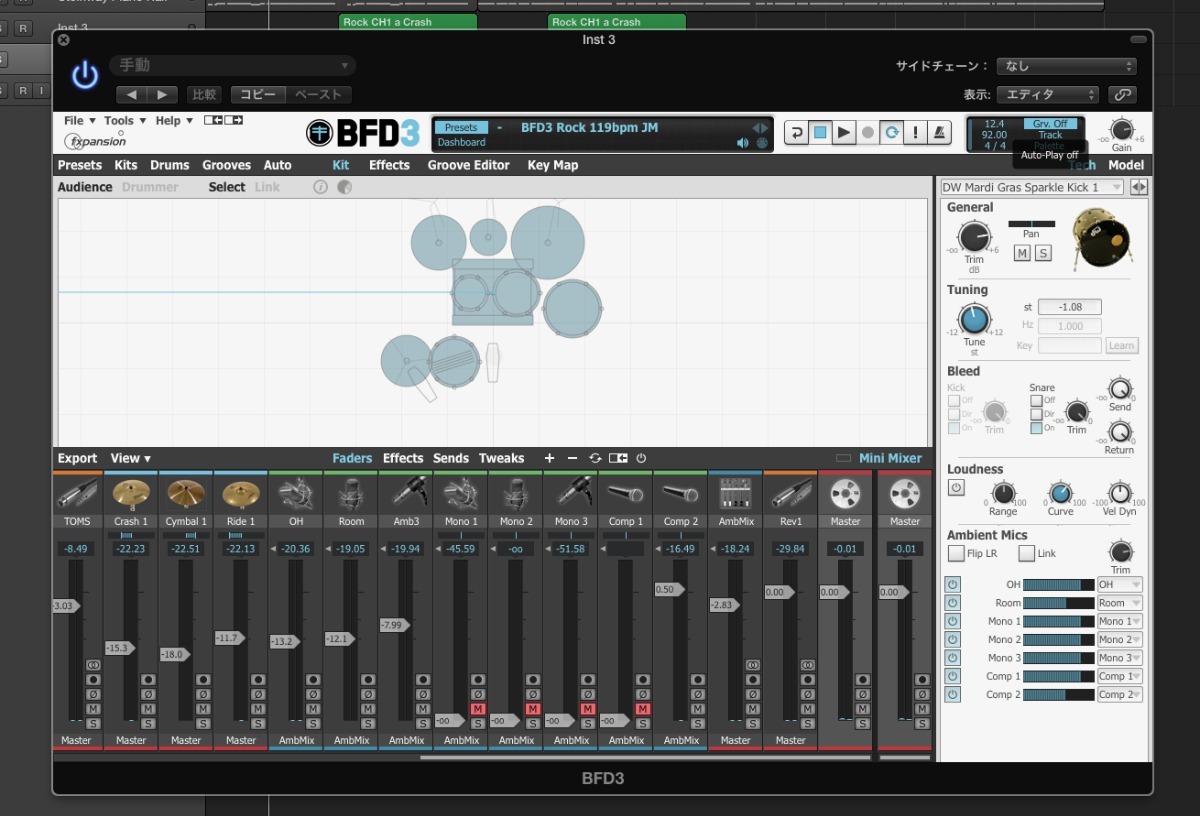Screen dimensions: 1200x816
Task: Select the Rev1 channel icon
Action: [x=790, y=493]
